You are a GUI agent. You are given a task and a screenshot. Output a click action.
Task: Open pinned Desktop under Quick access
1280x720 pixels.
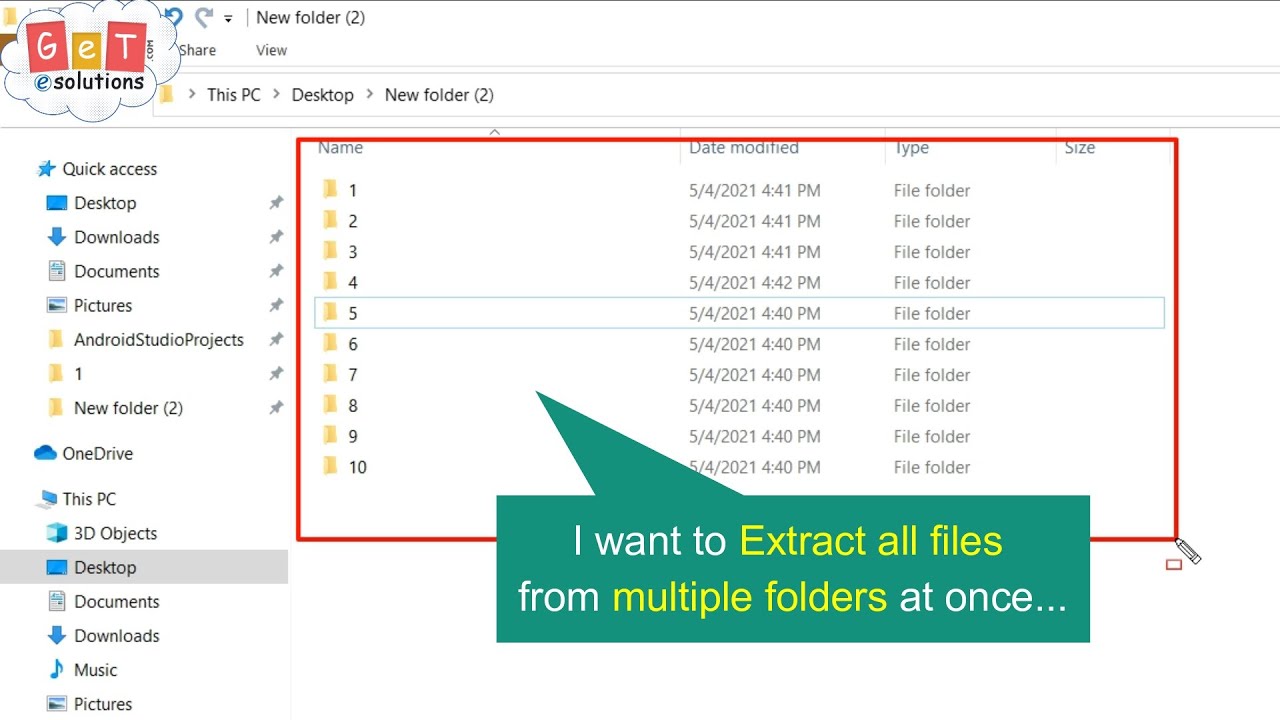105,203
